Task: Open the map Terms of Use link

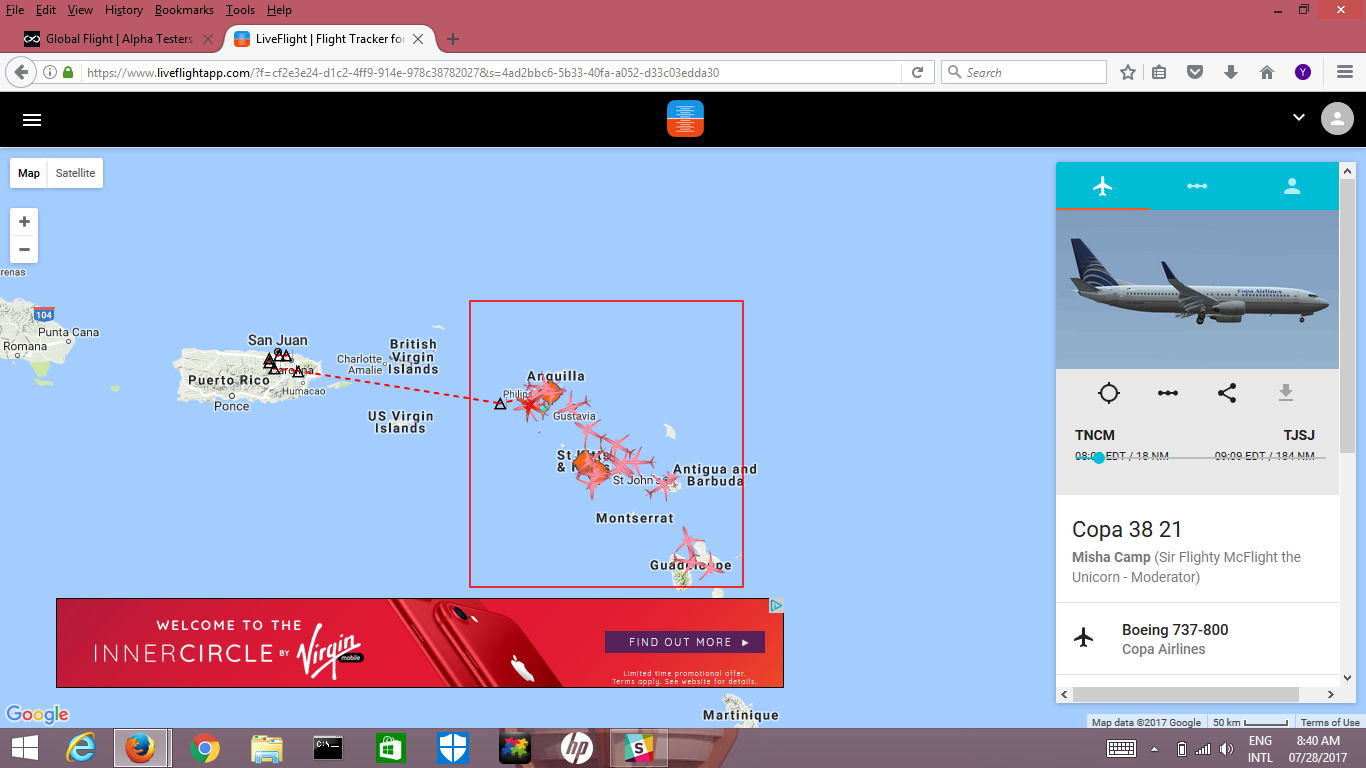Action: [x=1330, y=722]
